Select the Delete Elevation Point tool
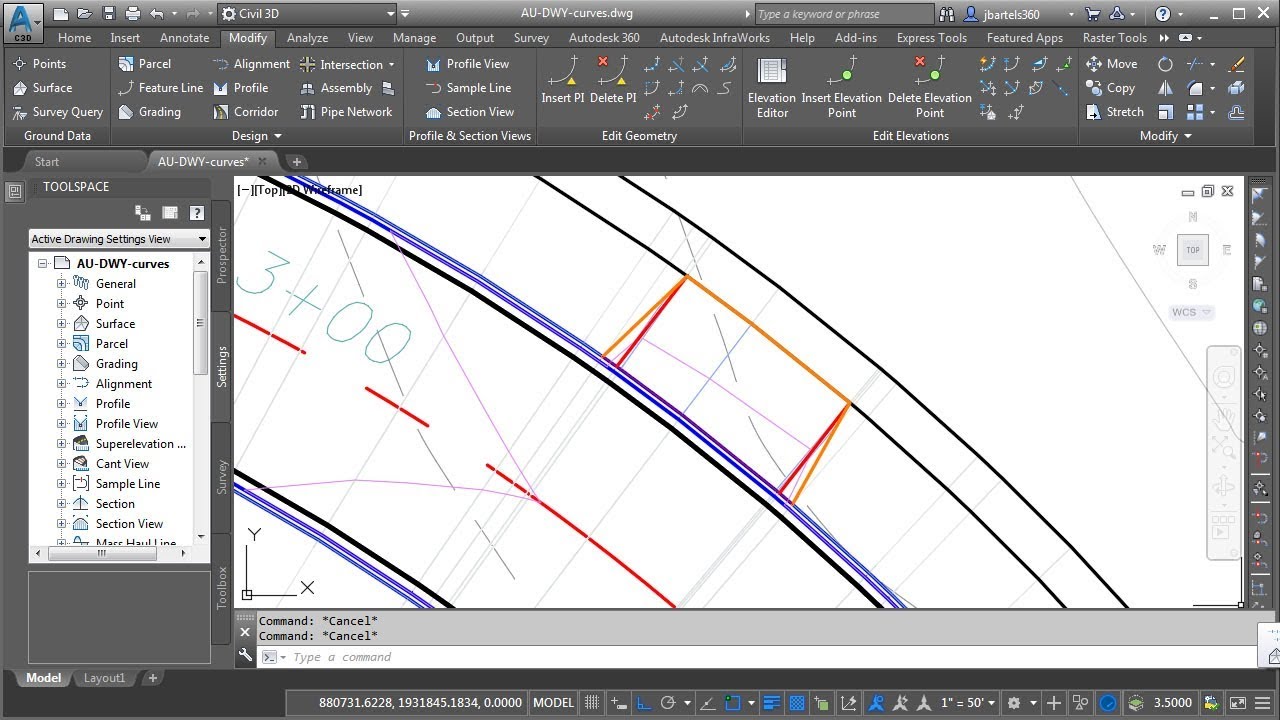The image size is (1280, 720). pyautogui.click(x=930, y=87)
